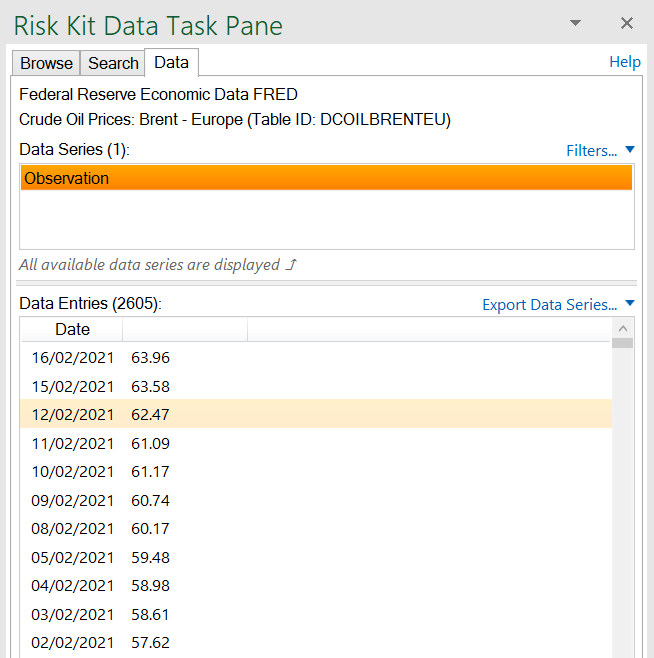Select the 09/02/2021 date entry
The image size is (654, 658).
pos(73,501)
